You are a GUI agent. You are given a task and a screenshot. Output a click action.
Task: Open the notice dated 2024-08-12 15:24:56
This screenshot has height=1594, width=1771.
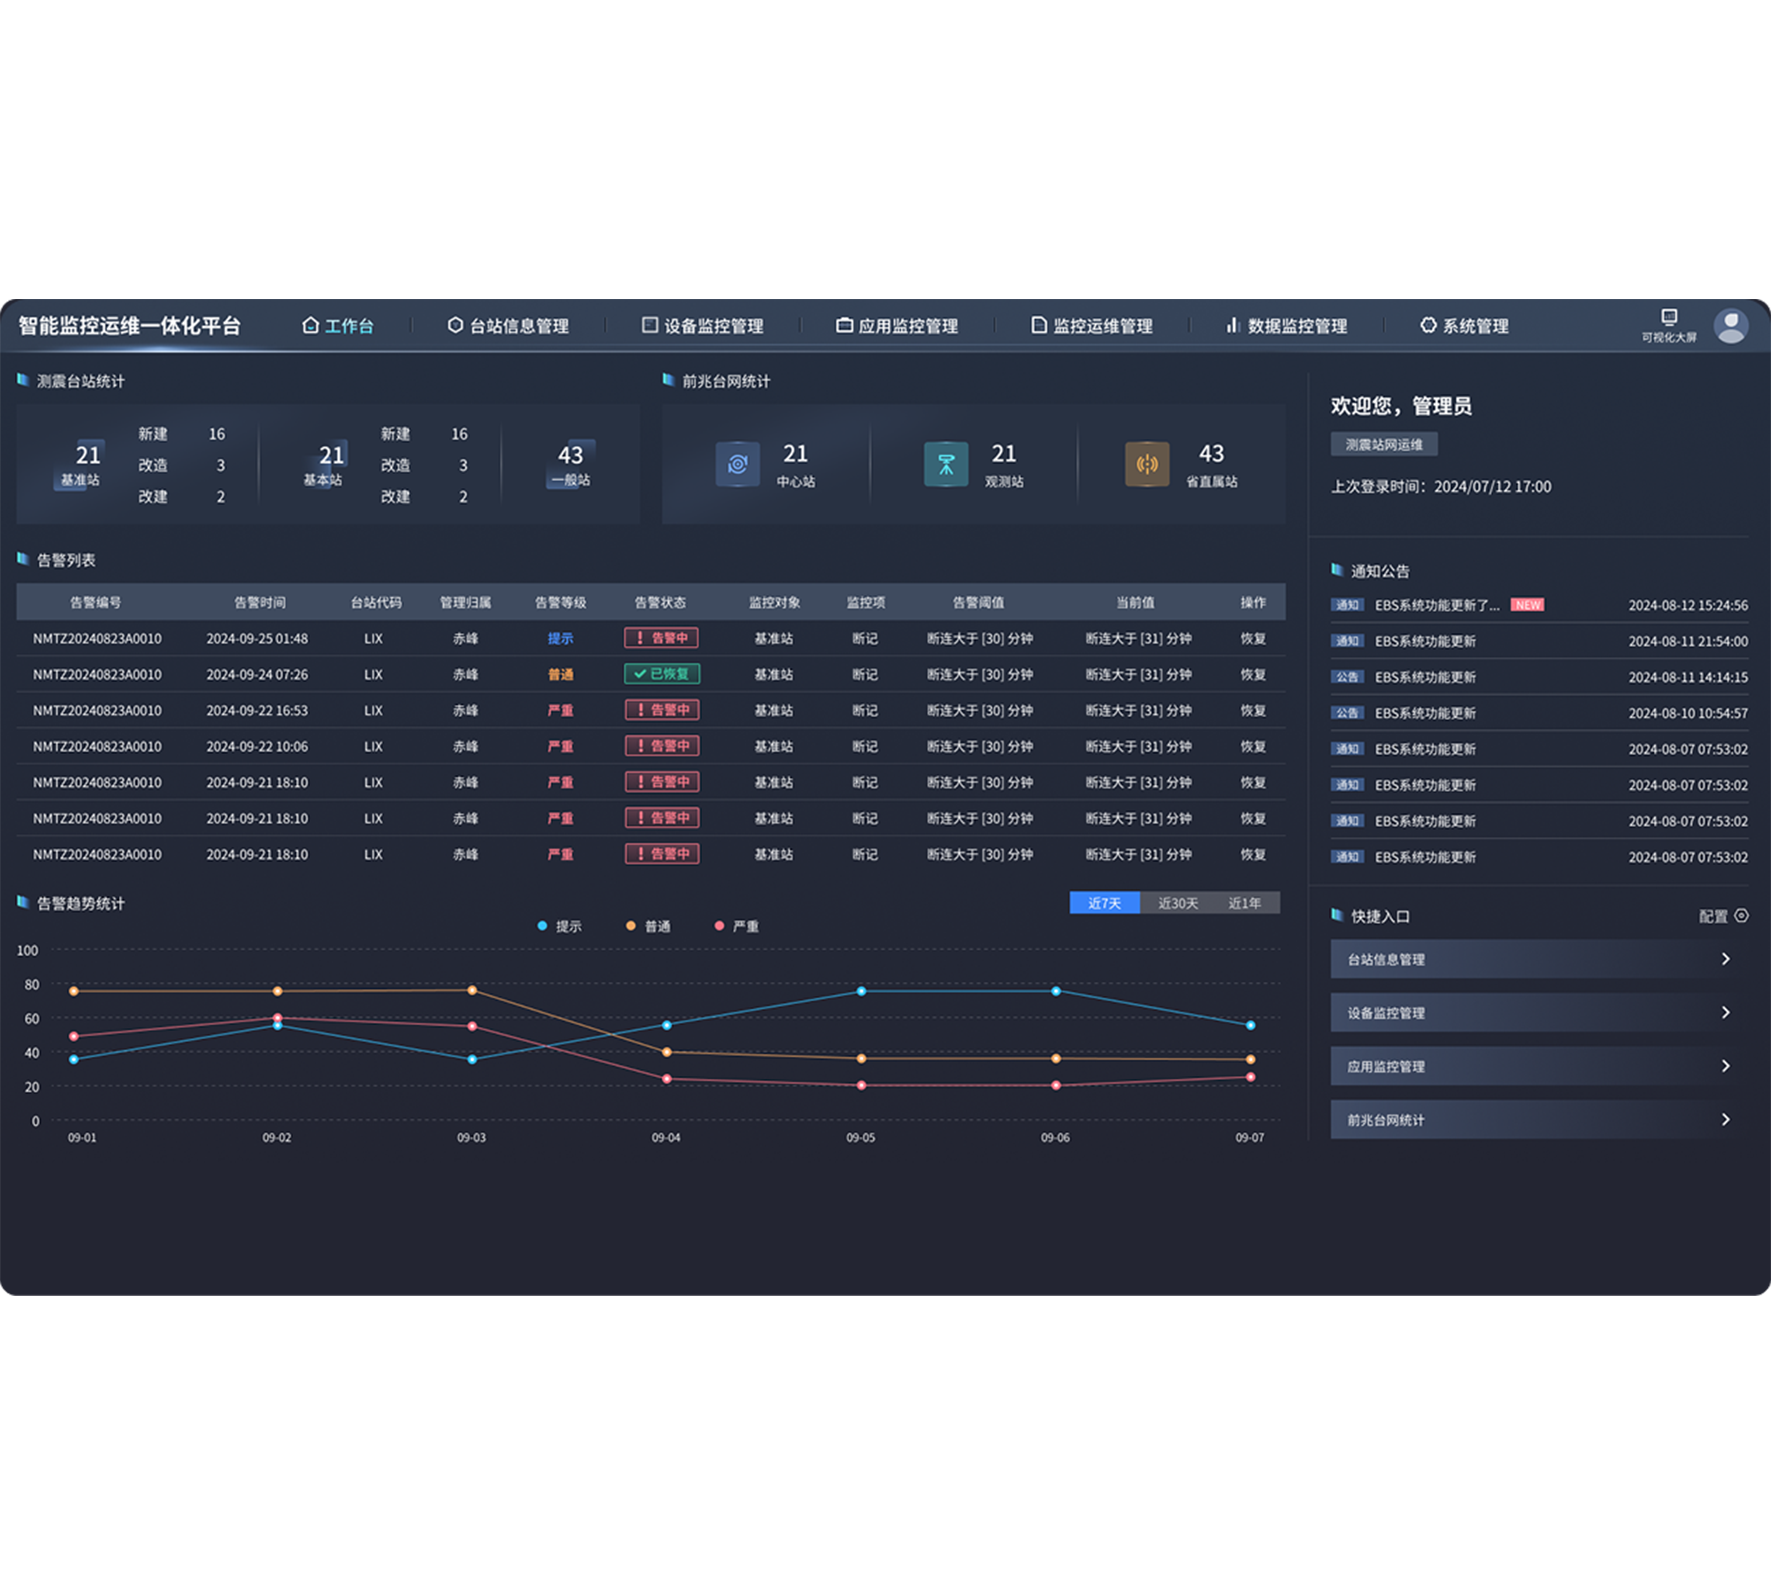click(1540, 605)
